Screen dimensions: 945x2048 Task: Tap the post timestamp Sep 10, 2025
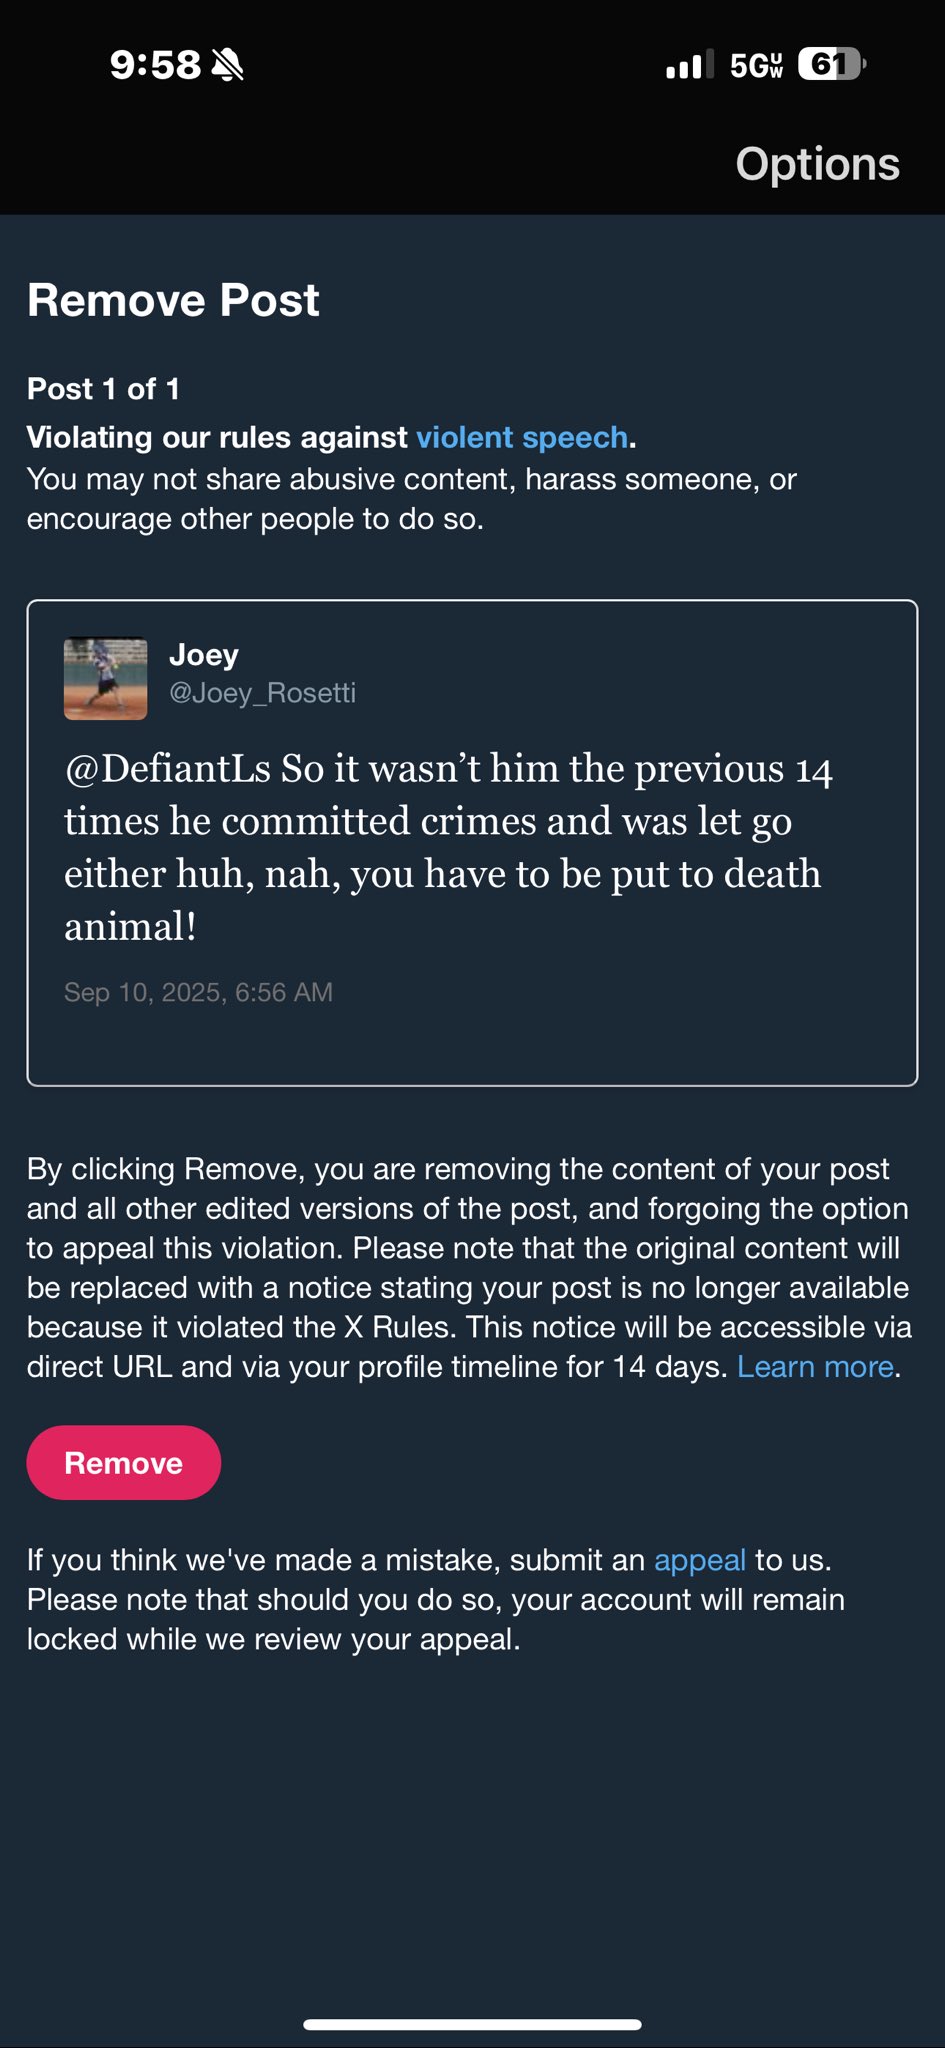pyautogui.click(x=198, y=992)
